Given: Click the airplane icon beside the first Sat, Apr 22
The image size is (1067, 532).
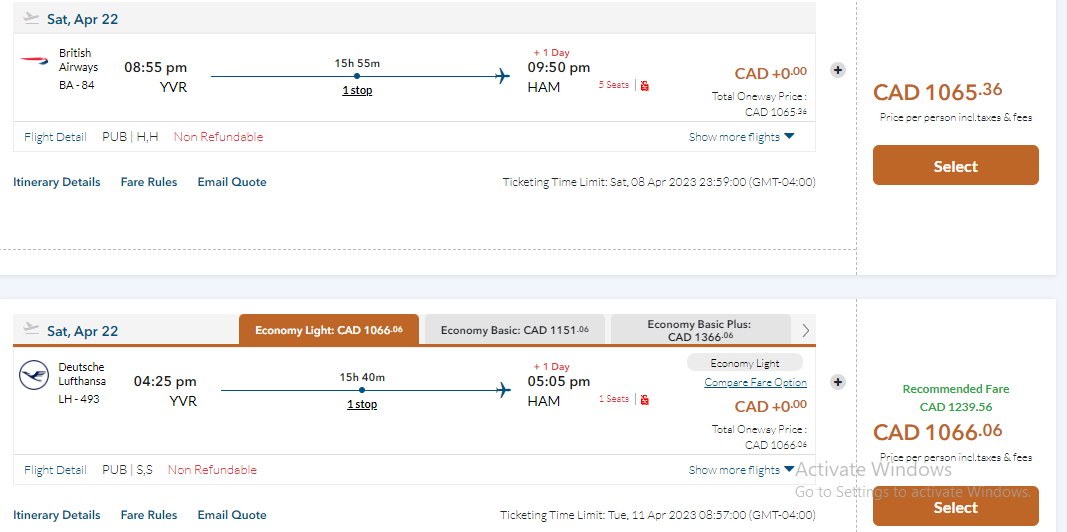Looking at the screenshot, I should click(32, 18).
